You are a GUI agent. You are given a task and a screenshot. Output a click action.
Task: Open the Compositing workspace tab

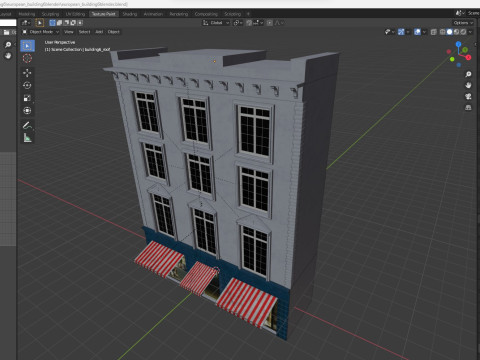point(206,14)
